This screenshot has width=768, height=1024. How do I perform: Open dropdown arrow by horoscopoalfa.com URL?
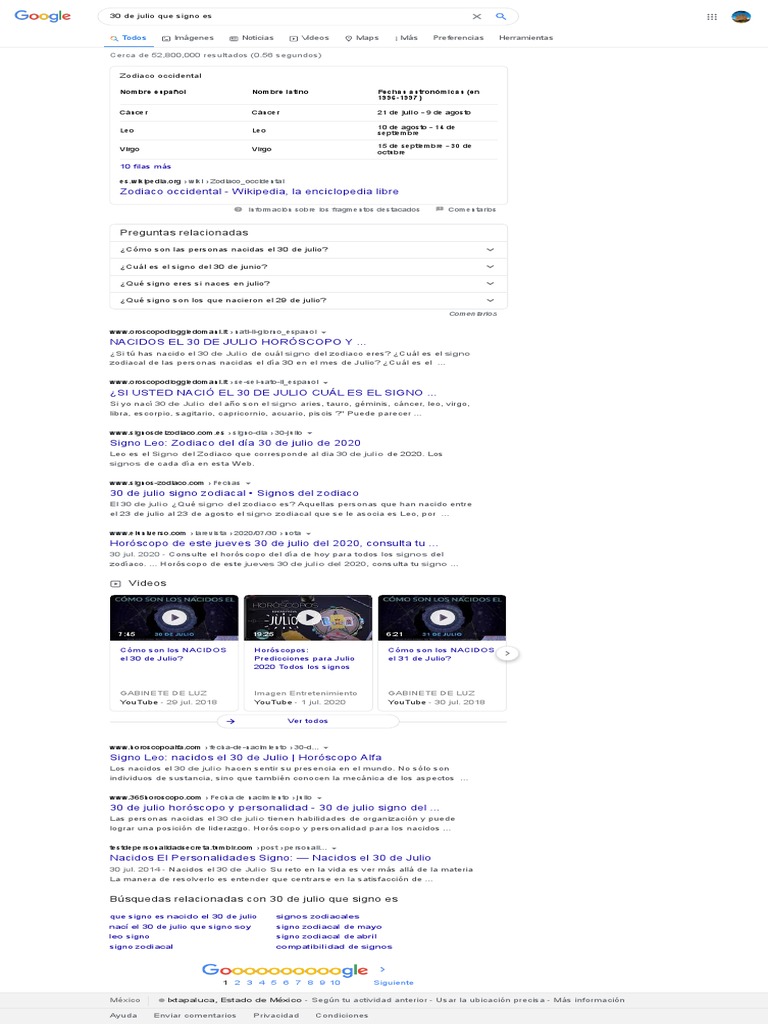(x=326, y=748)
